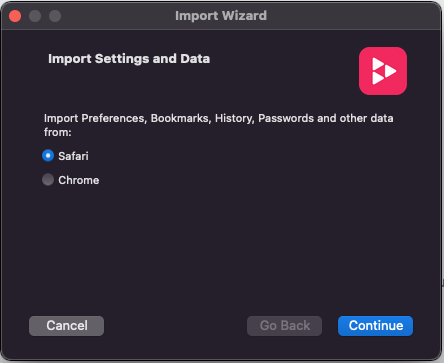Screen dimensions: 444x363
Task: Cancel the import wizard
Action: pyautogui.click(x=66, y=326)
